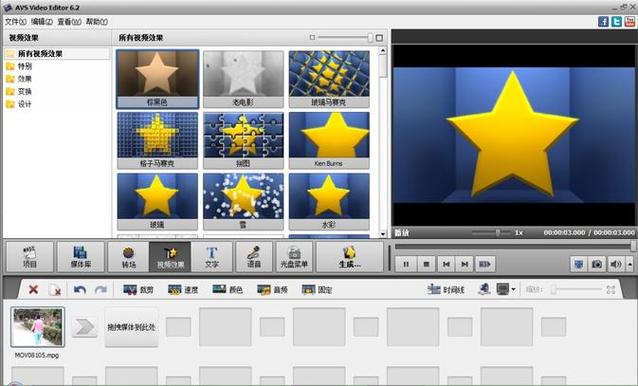The height and width of the screenshot is (386, 638).
Task: Click the 固定 (Stabilization) tool
Action: (x=317, y=290)
